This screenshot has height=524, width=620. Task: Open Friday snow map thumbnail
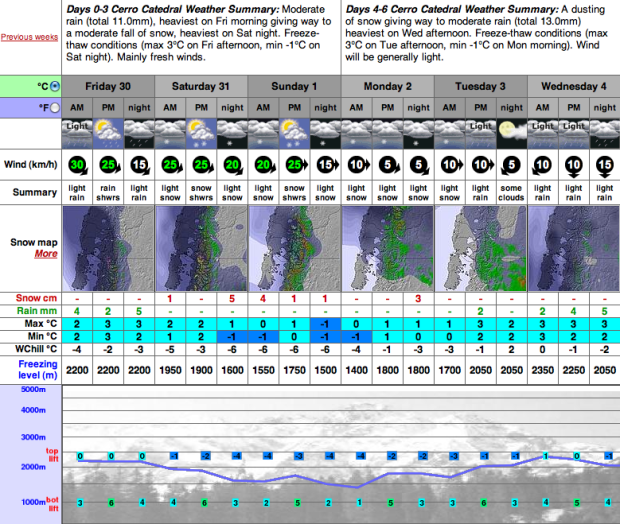coord(108,248)
